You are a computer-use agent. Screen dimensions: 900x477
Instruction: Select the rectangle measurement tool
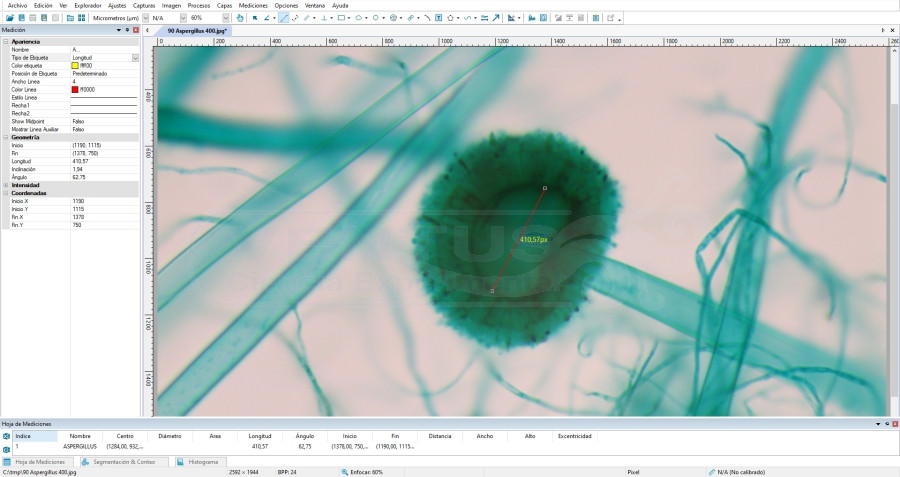(x=341, y=18)
